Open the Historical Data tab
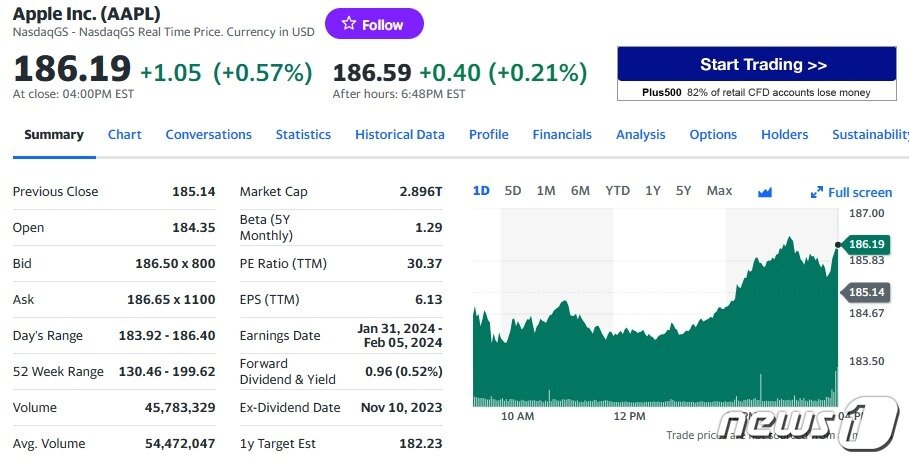Screen dimensions: 909x463 tap(400, 134)
